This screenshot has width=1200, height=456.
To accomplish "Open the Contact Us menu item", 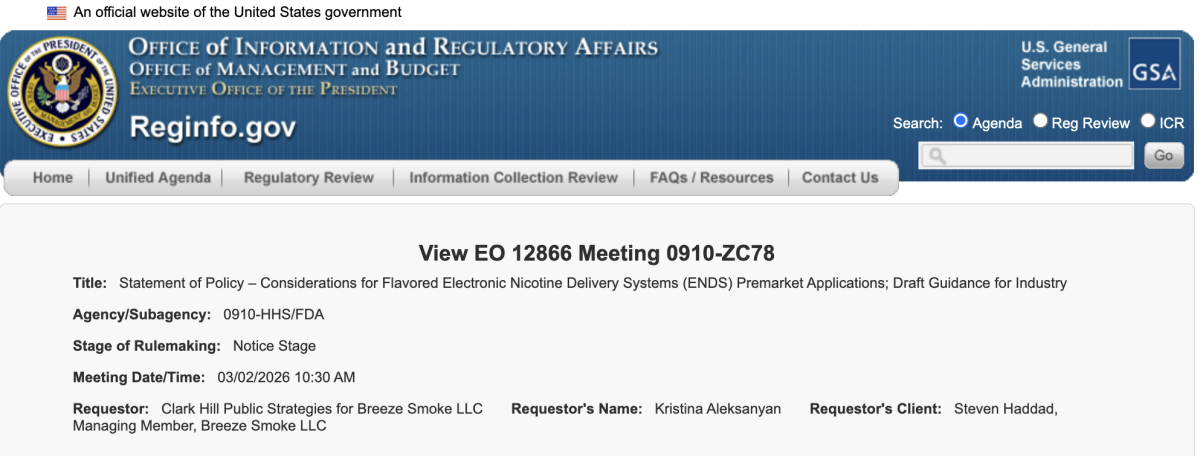I will pyautogui.click(x=840, y=178).
